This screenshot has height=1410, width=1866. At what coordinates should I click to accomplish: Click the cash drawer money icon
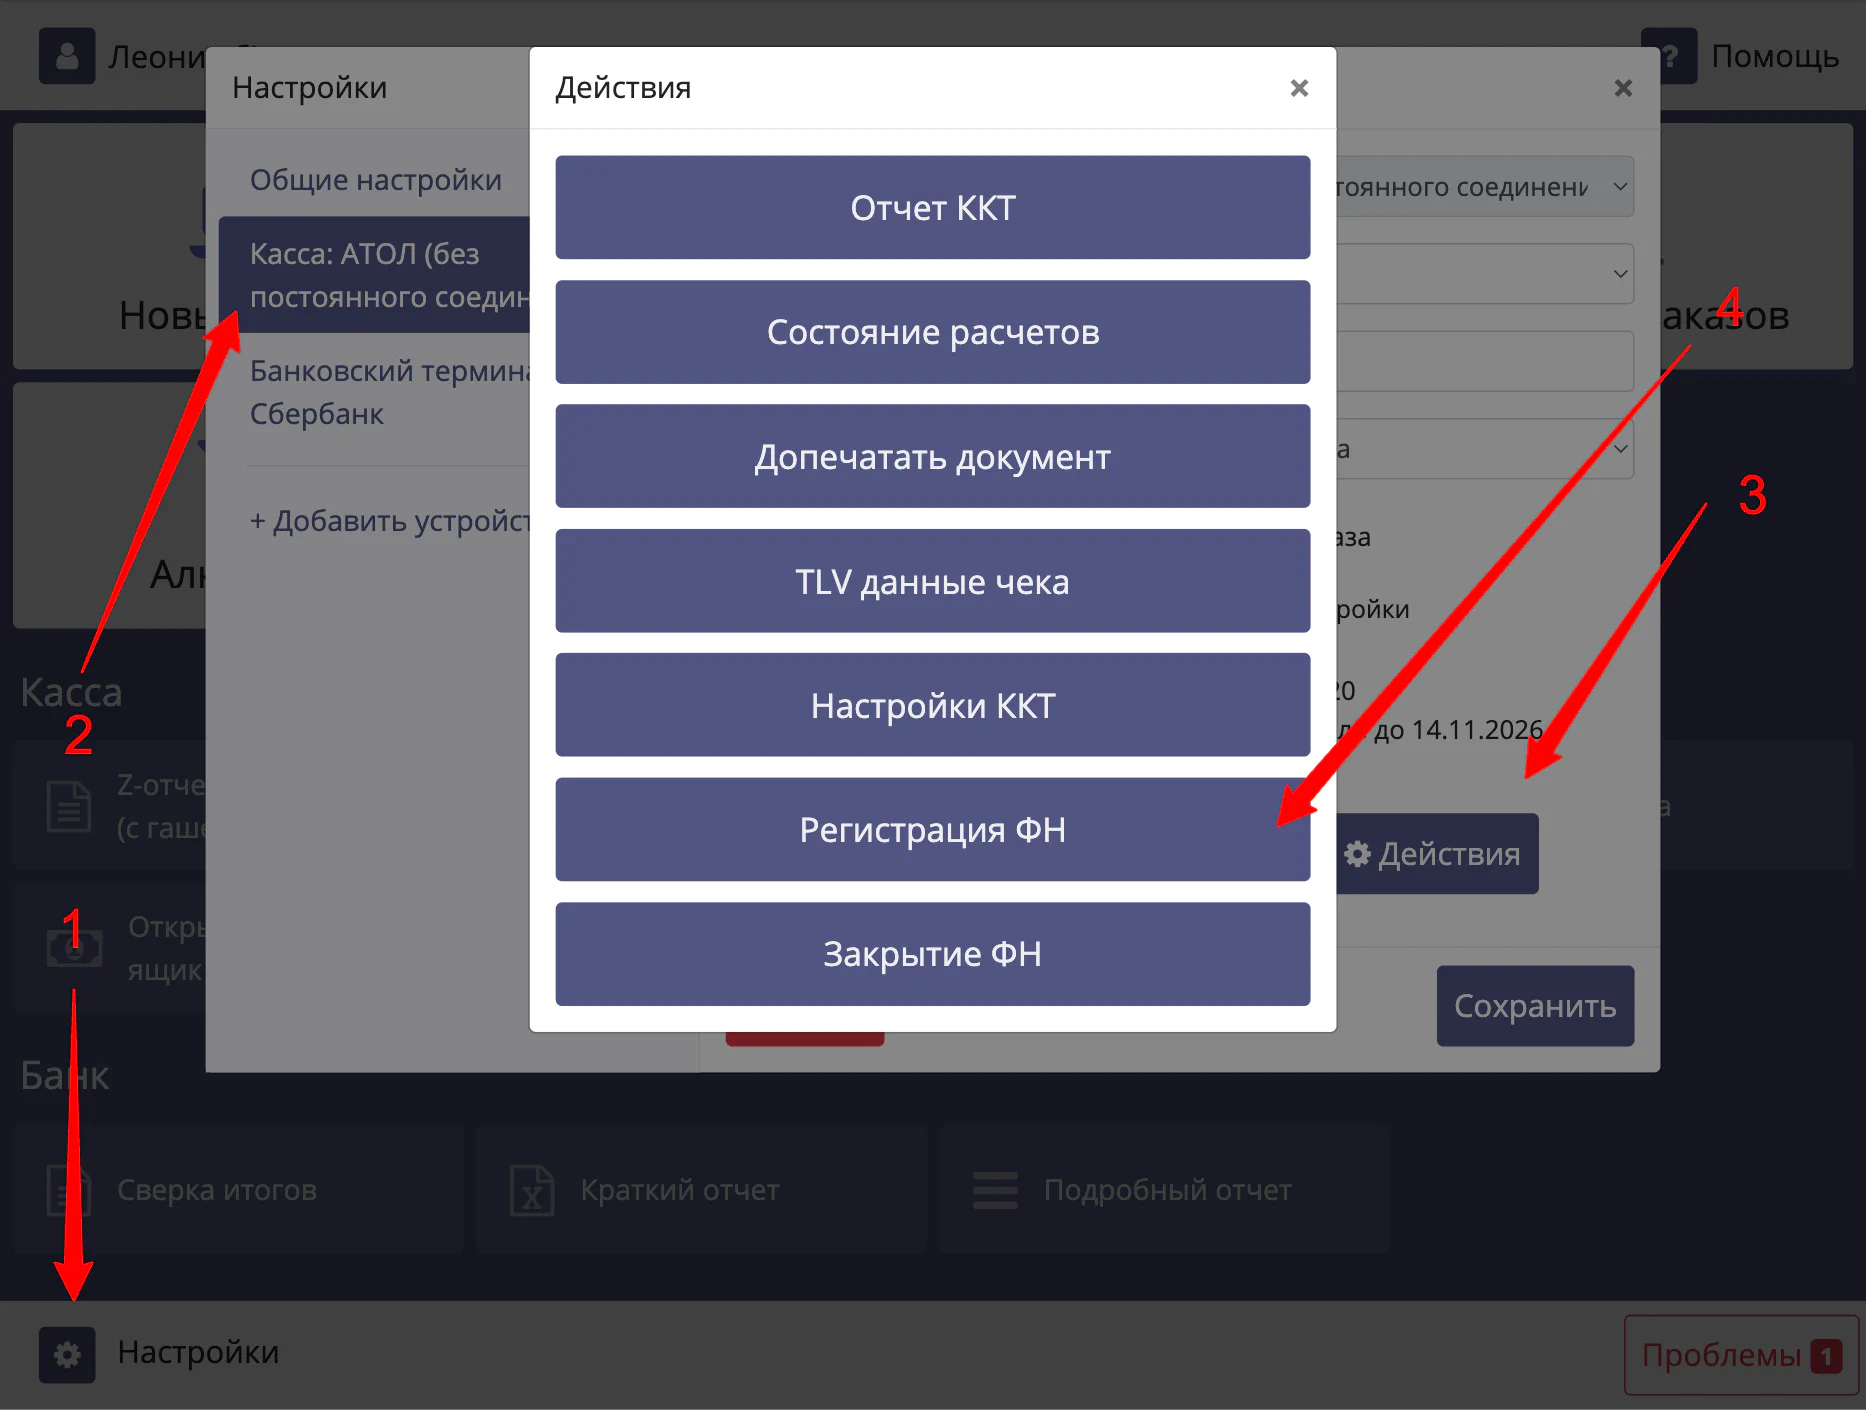(x=74, y=947)
